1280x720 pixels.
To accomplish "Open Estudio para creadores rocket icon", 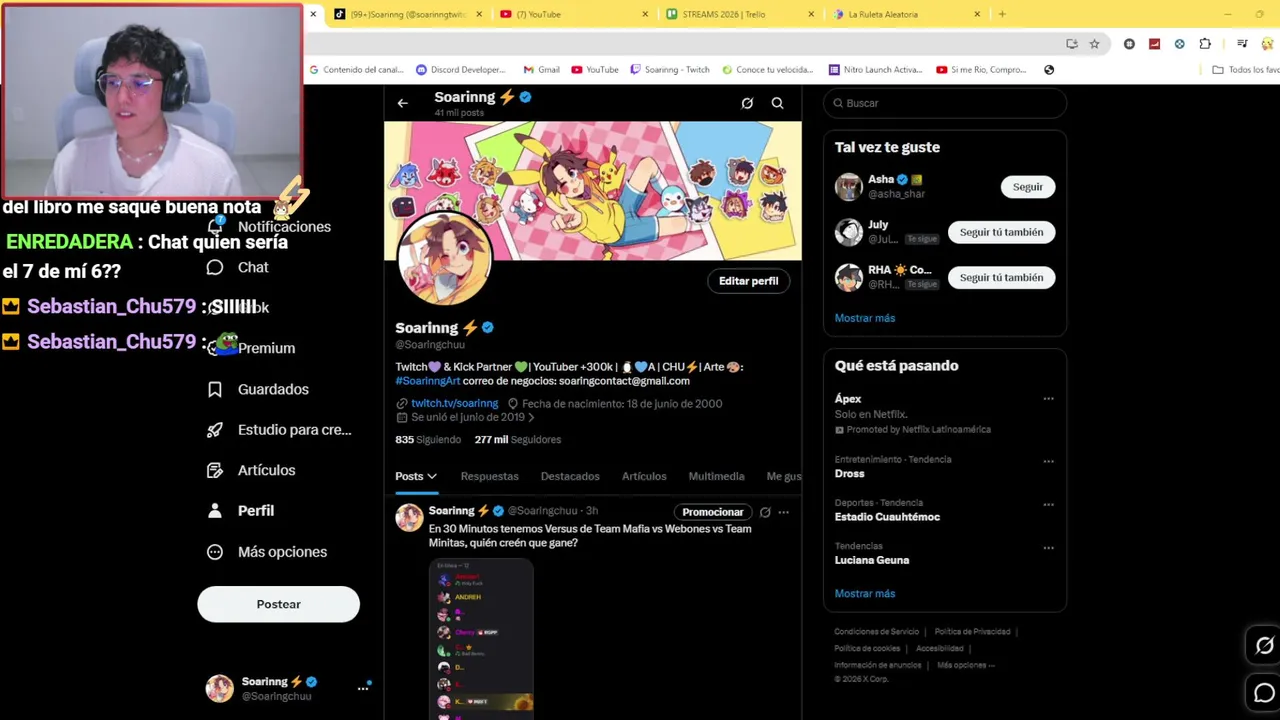I will (214, 430).
